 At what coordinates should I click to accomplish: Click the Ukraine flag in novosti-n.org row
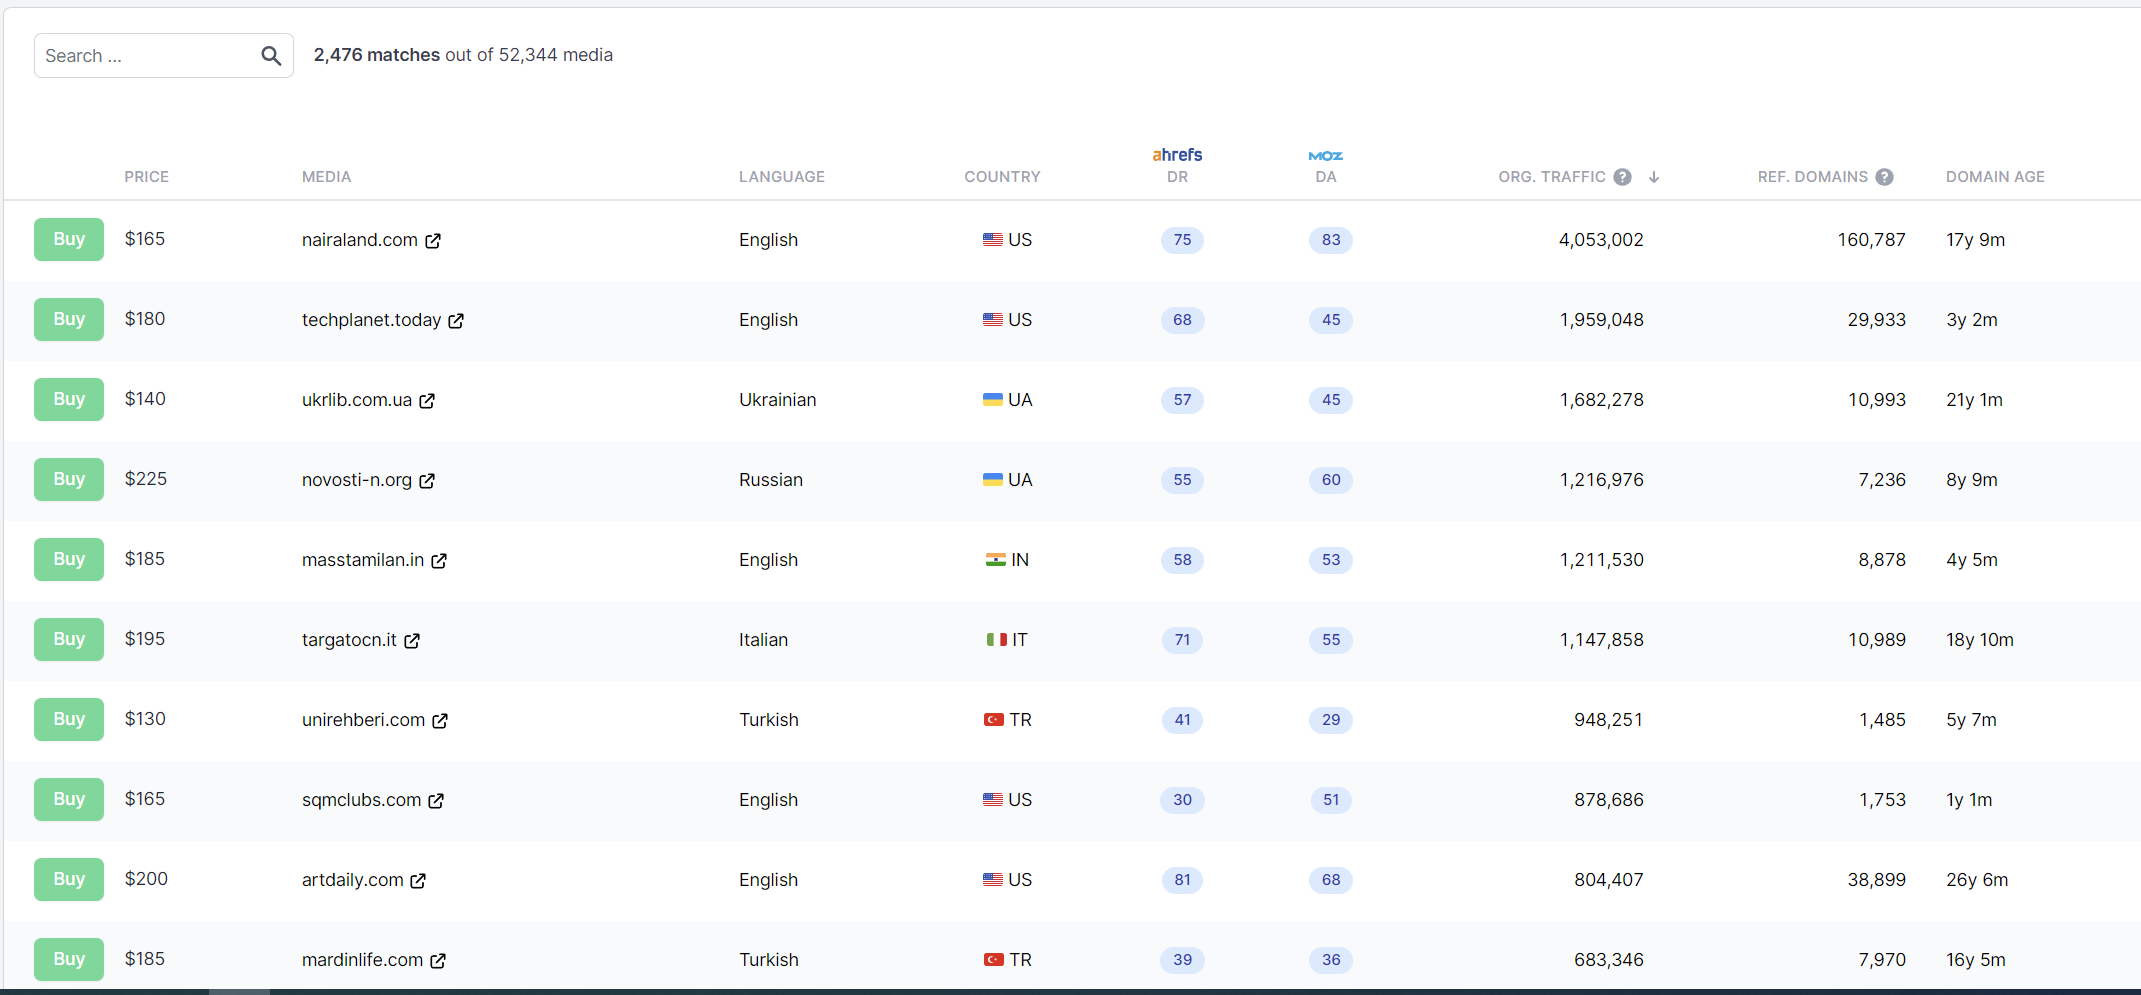(x=993, y=480)
